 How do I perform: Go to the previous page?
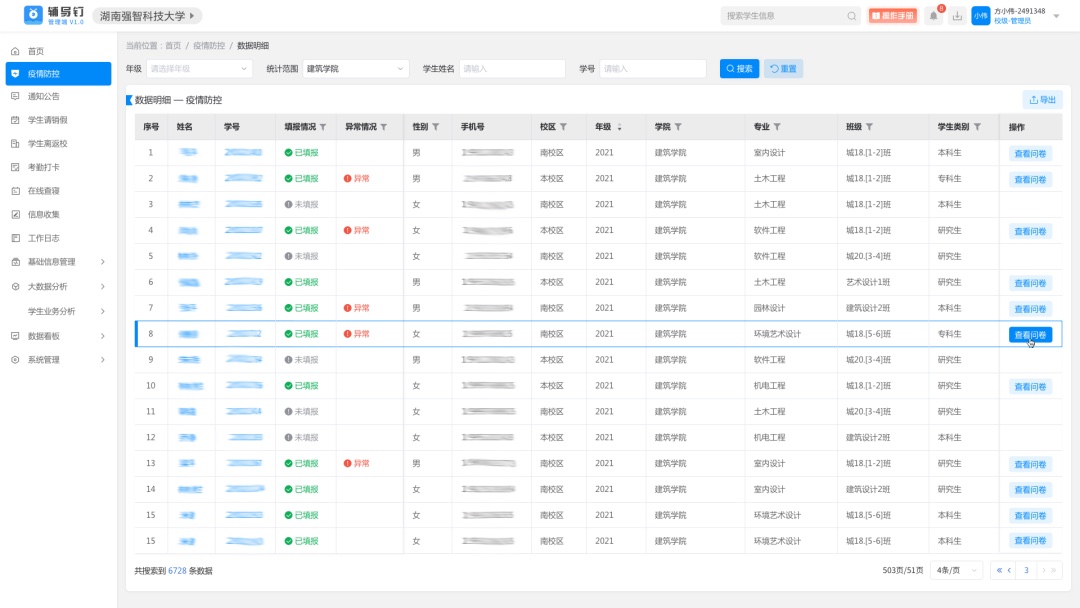pyautogui.click(x=1008, y=570)
